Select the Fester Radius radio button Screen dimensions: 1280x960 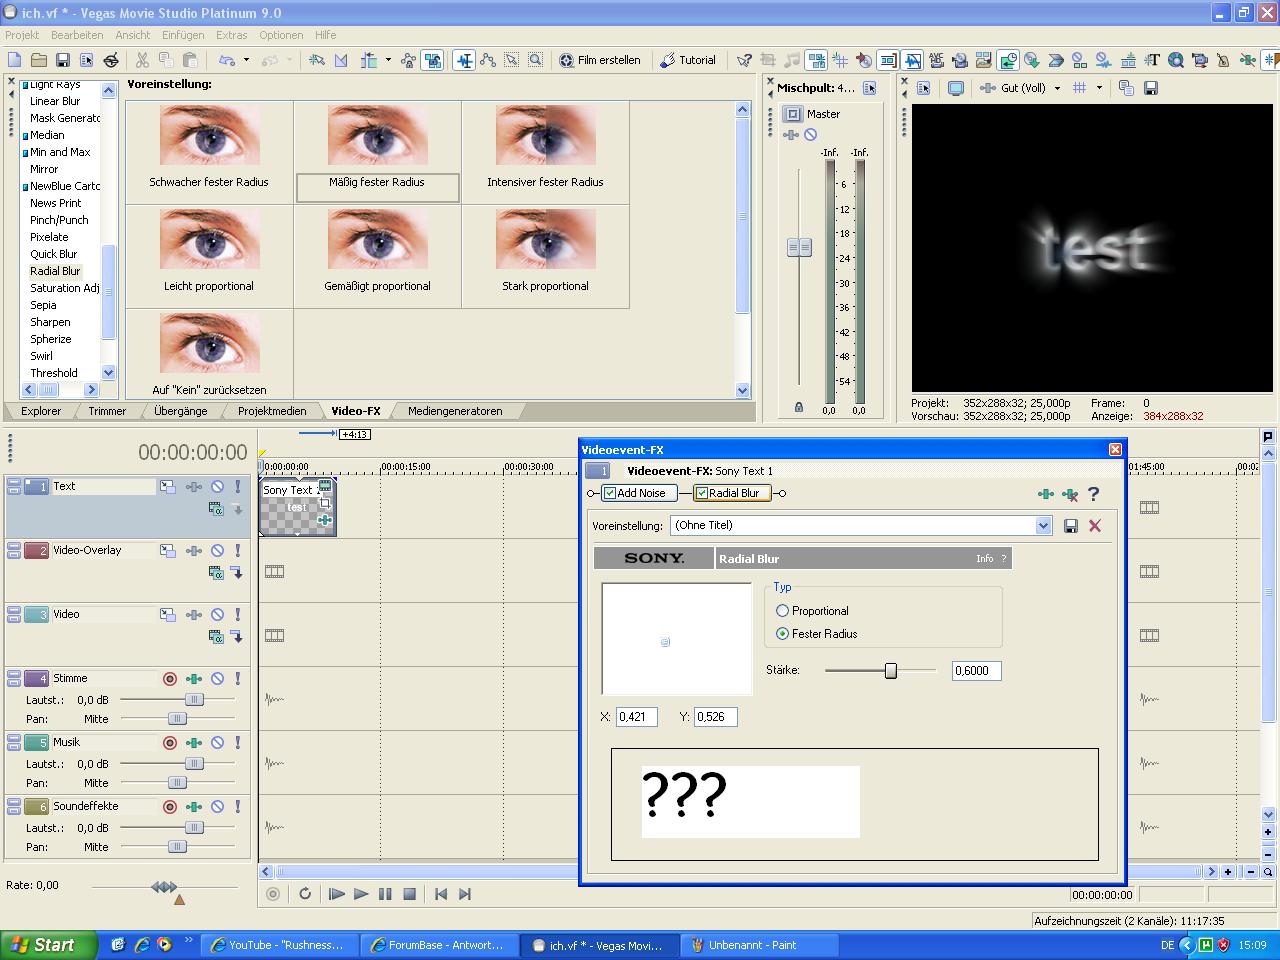(x=783, y=634)
